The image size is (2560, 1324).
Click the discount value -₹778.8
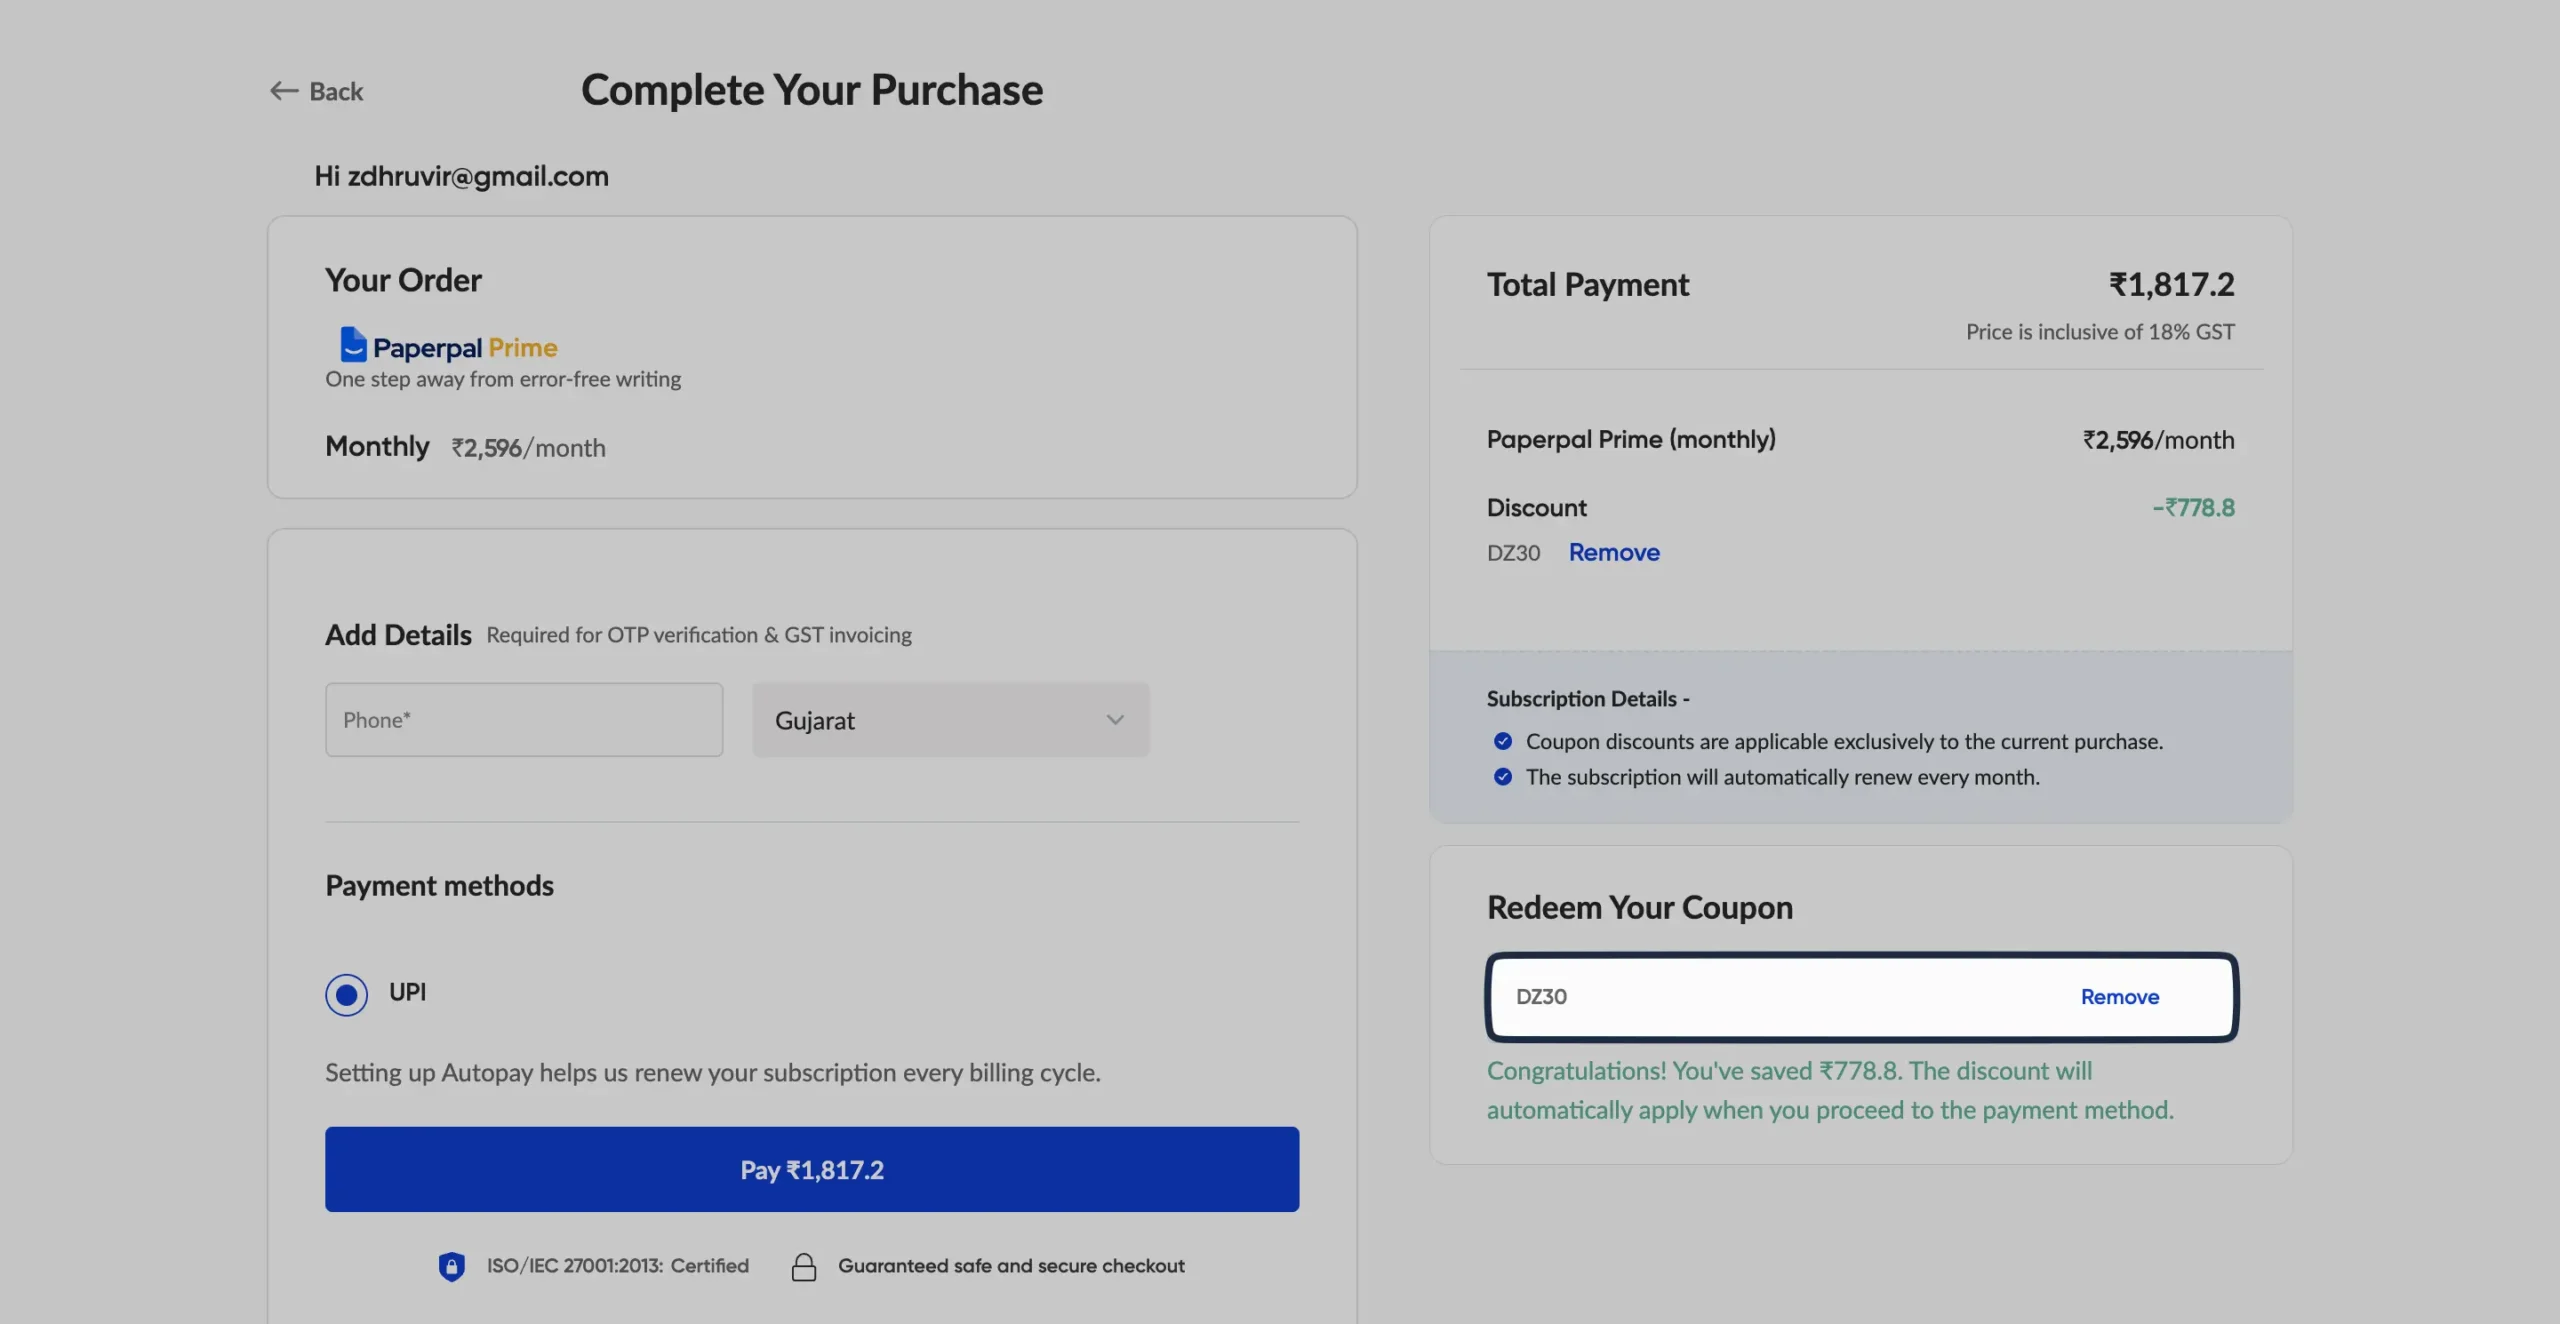(x=2193, y=508)
